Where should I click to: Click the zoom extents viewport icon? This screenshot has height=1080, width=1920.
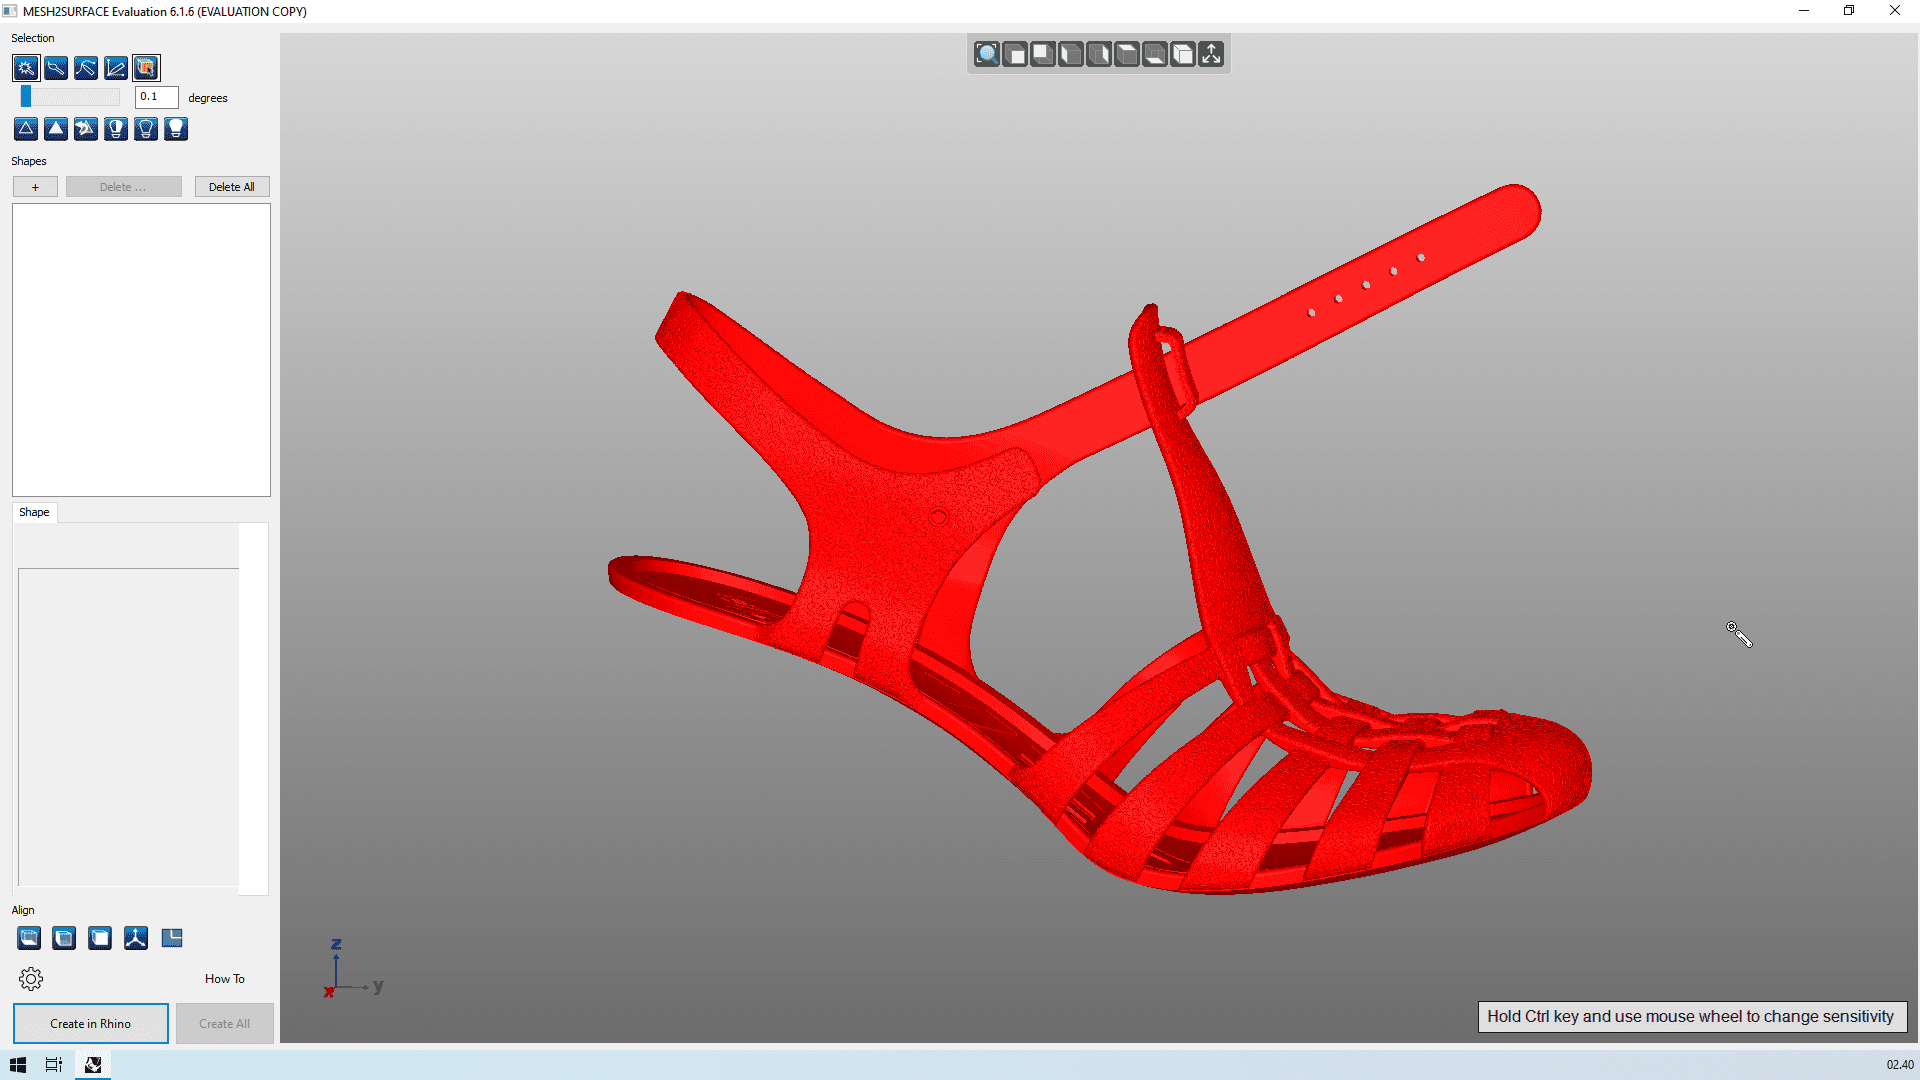coord(986,54)
